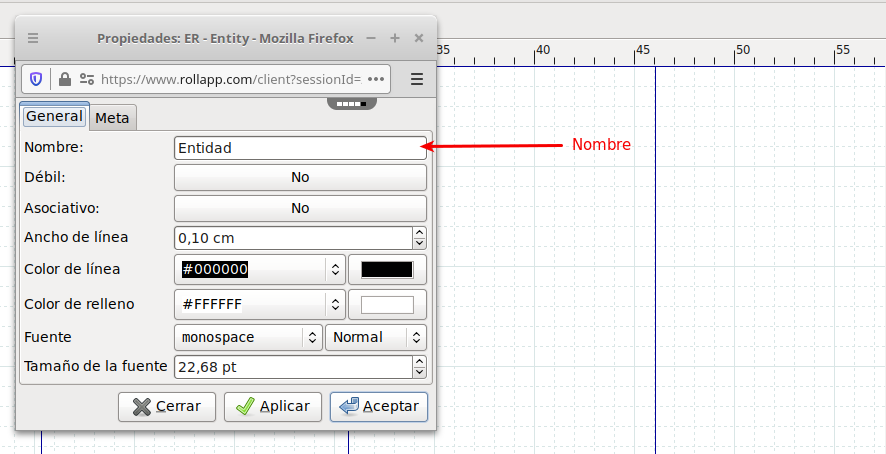The height and width of the screenshot is (454, 886).
Task: Open the window menu icon in title bar
Action: point(33,38)
